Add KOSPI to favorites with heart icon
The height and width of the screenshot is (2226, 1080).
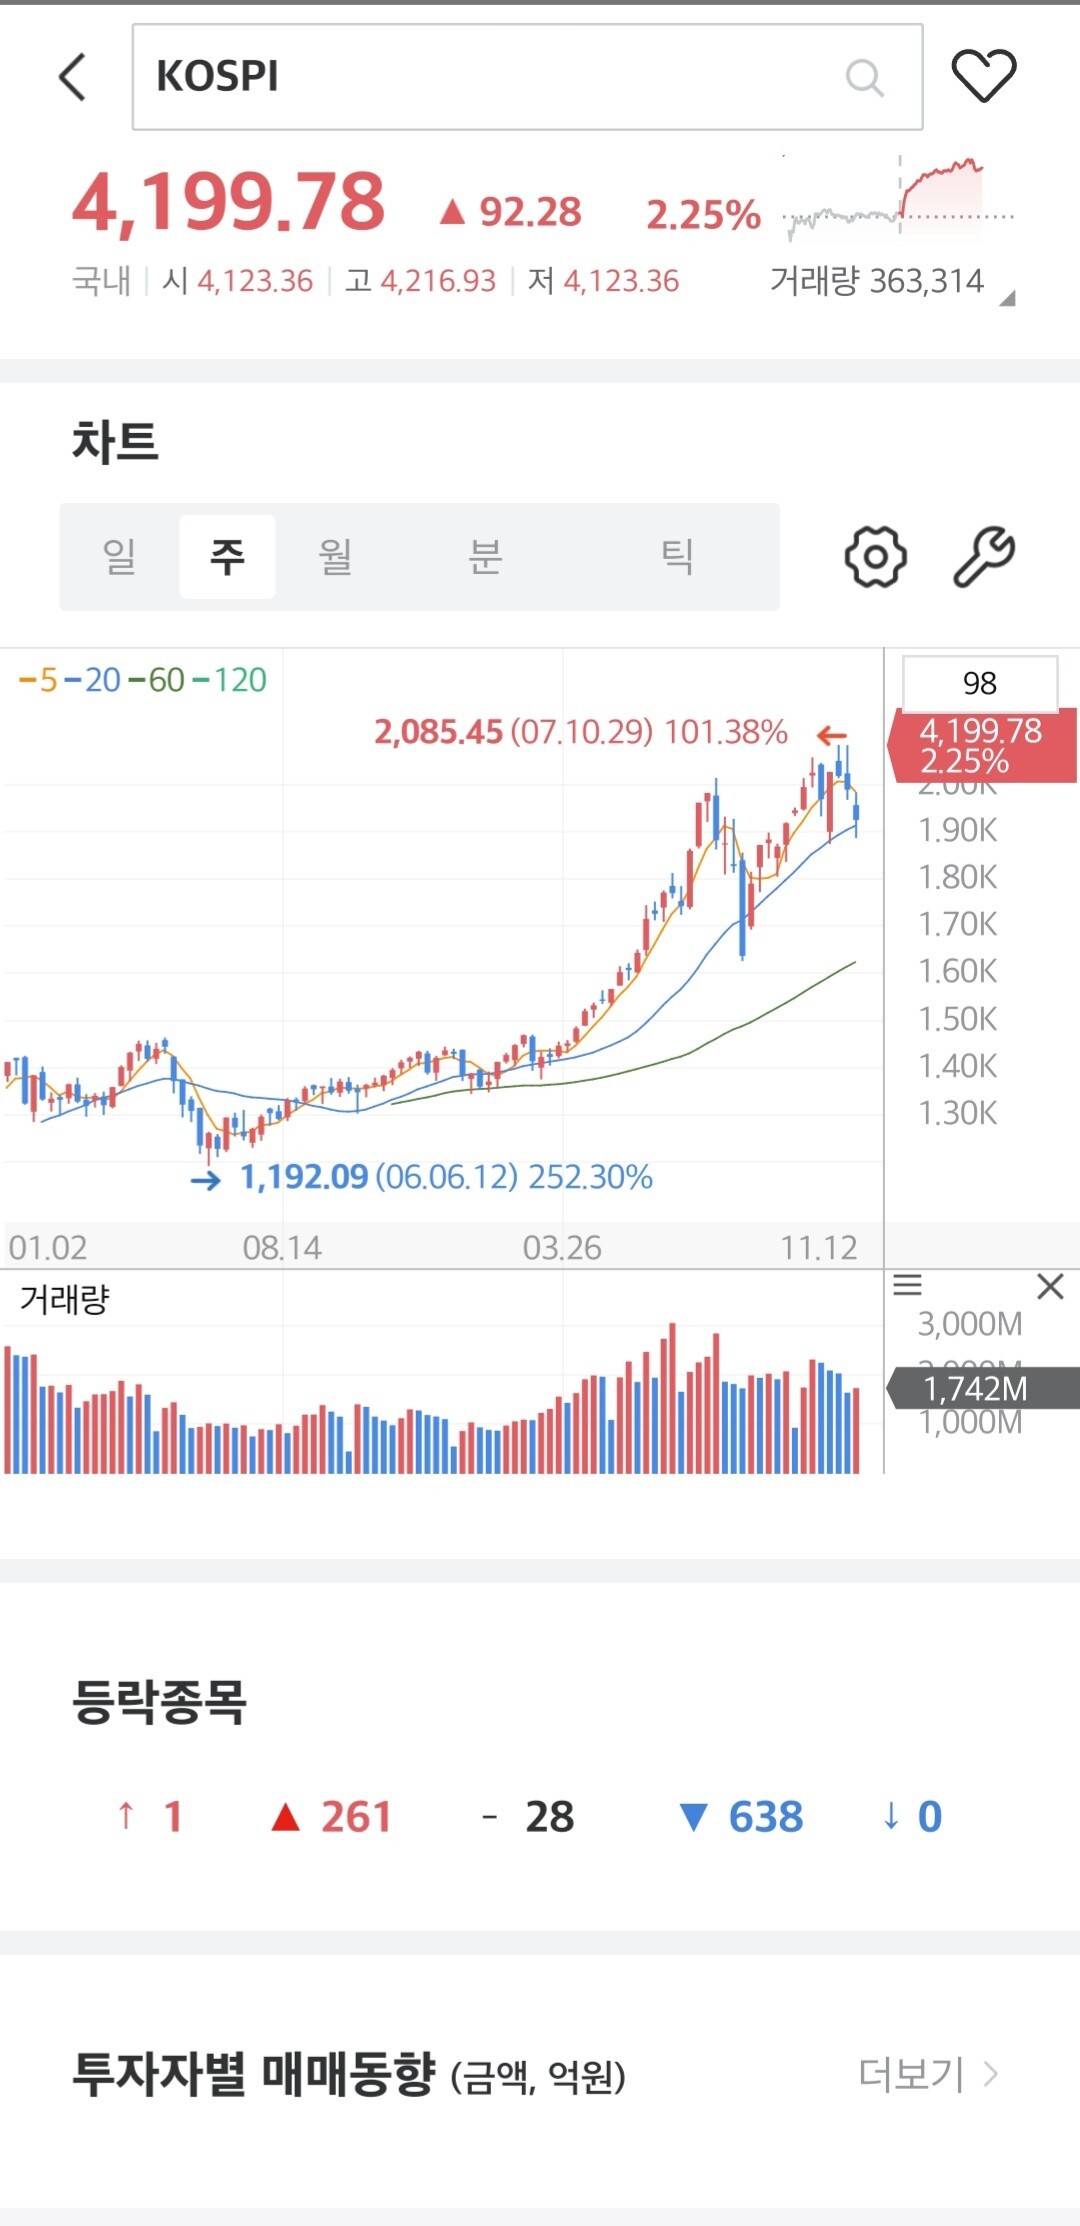983,76
